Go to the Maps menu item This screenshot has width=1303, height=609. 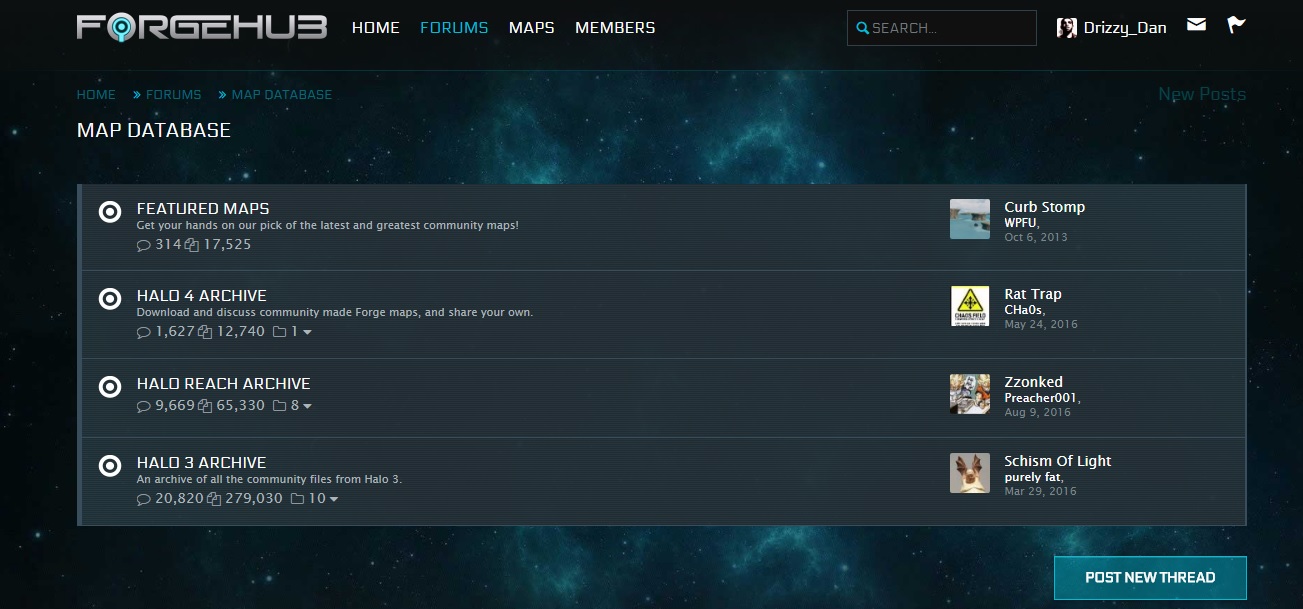(531, 28)
